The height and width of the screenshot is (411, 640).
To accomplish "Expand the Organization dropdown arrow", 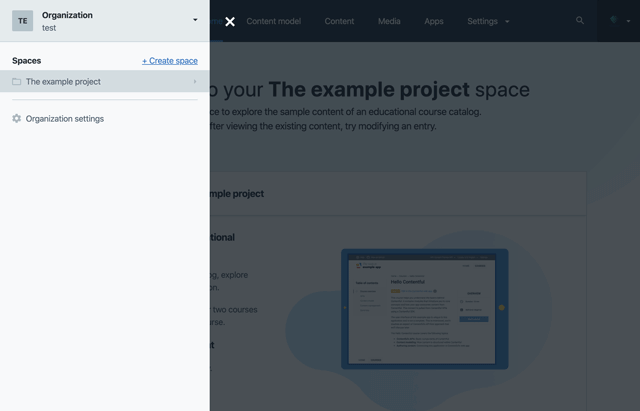I will pyautogui.click(x=195, y=20).
